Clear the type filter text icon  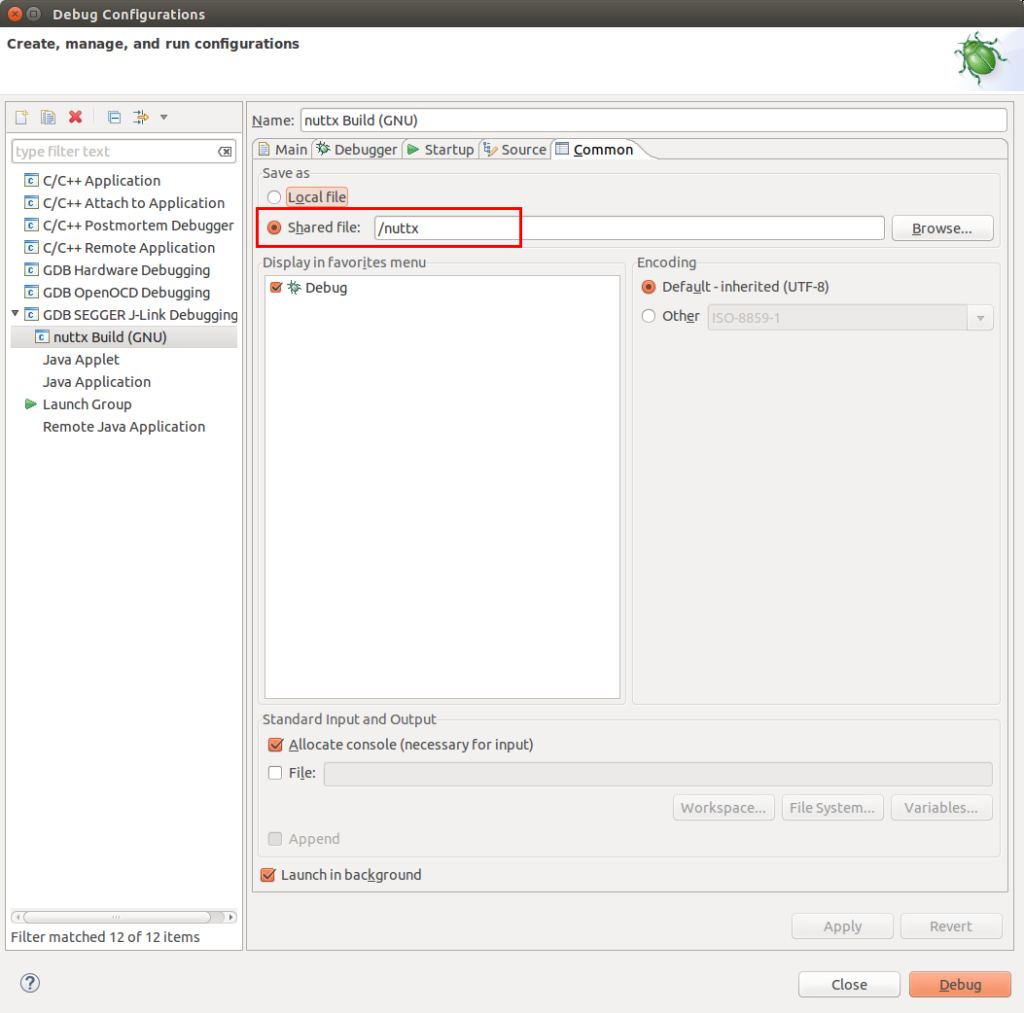225,152
